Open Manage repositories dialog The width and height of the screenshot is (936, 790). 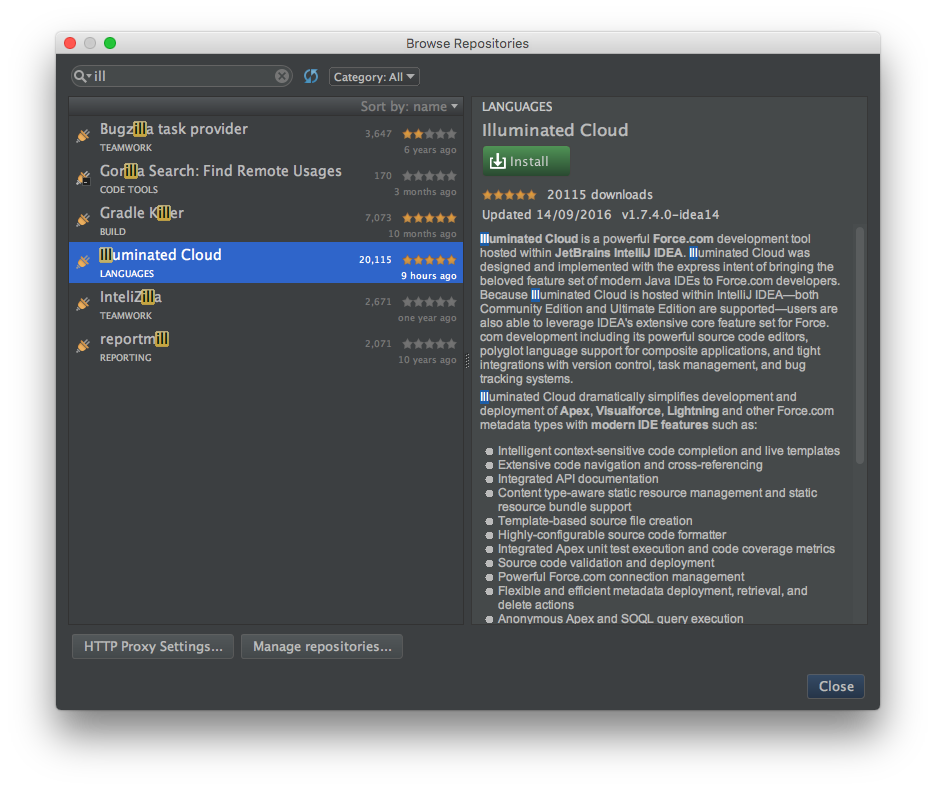pos(322,647)
